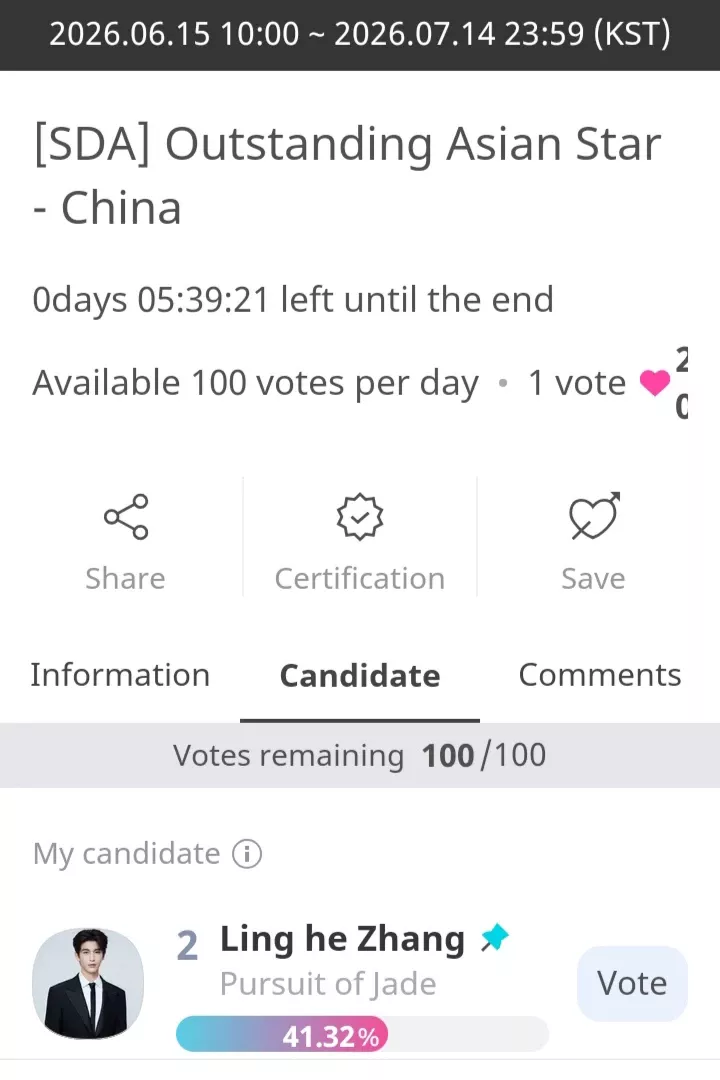Click the voting period date banner

360,34
